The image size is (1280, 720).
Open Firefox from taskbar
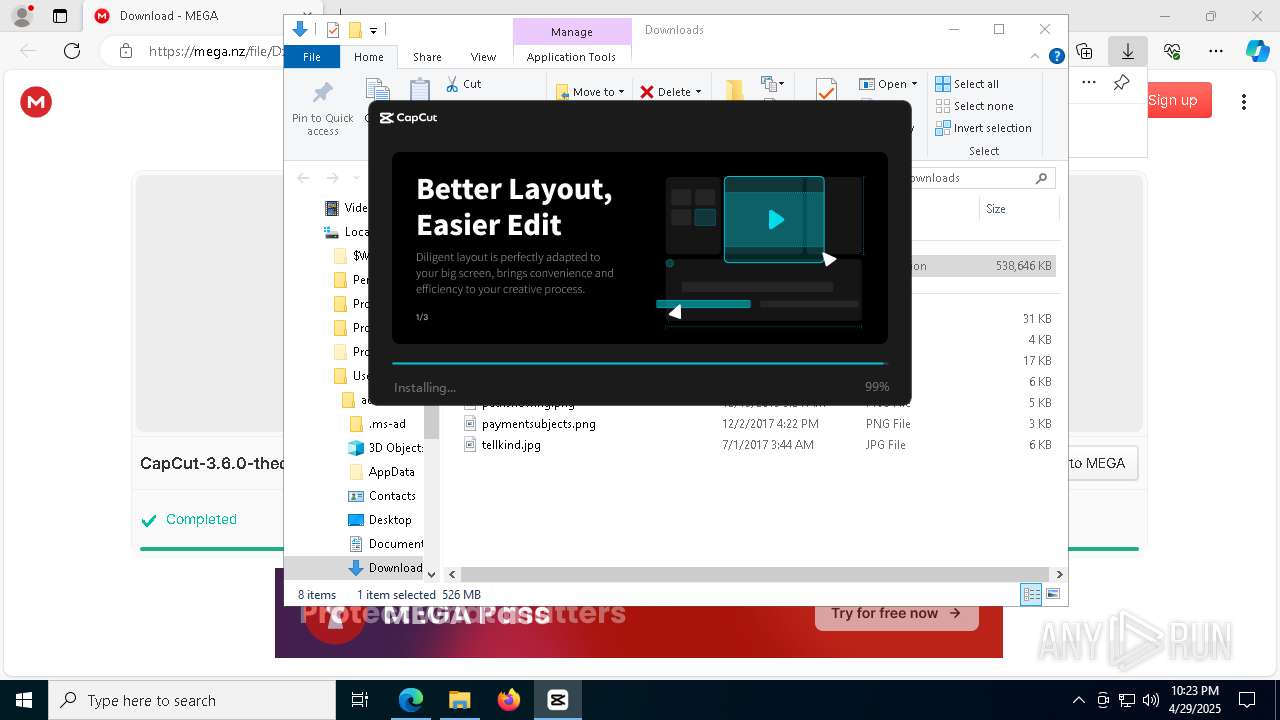point(509,700)
